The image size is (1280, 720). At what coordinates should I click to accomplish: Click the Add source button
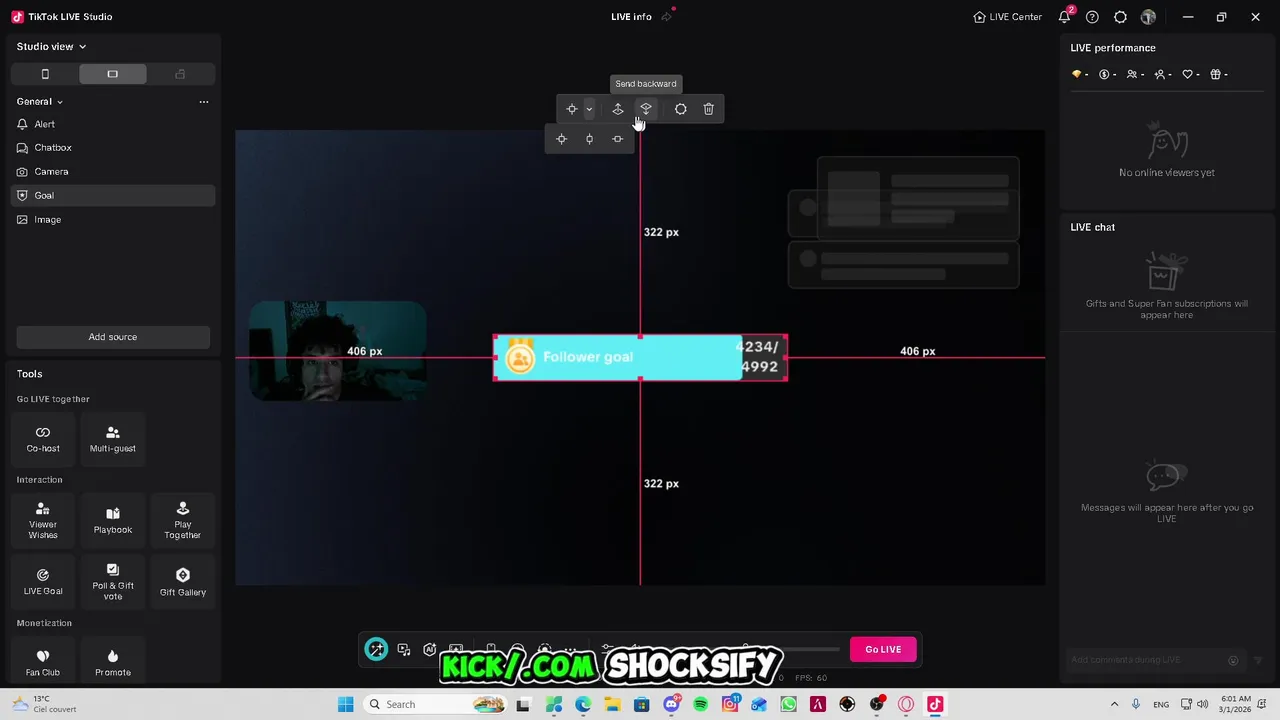(113, 337)
